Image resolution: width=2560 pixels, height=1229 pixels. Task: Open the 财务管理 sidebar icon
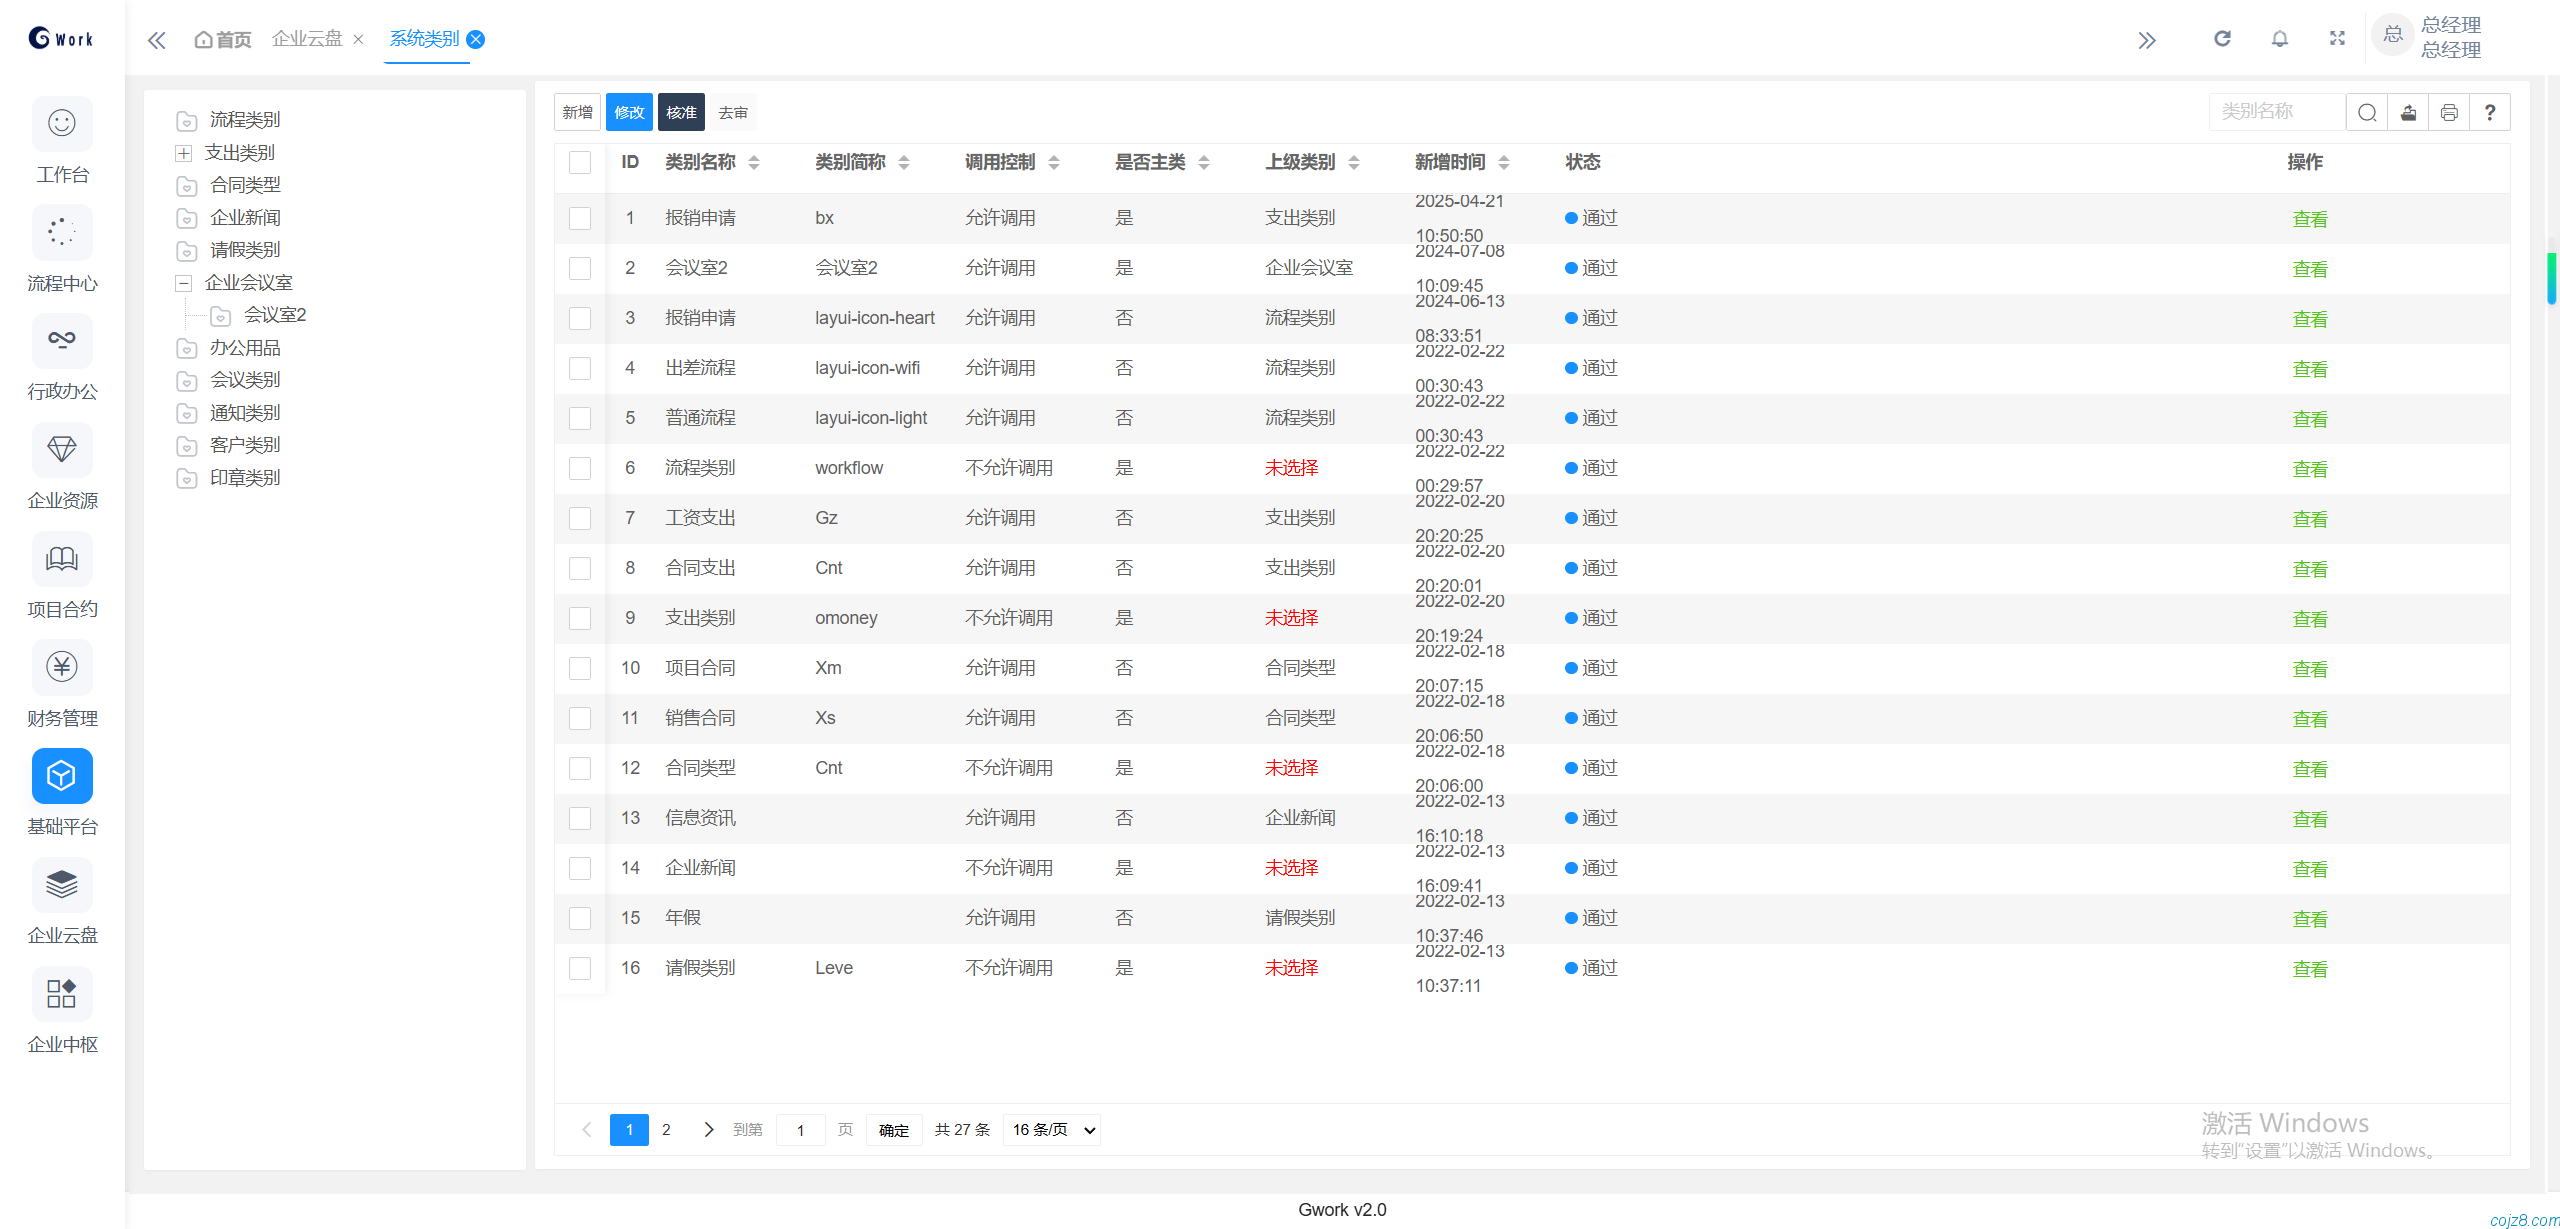(x=62, y=668)
